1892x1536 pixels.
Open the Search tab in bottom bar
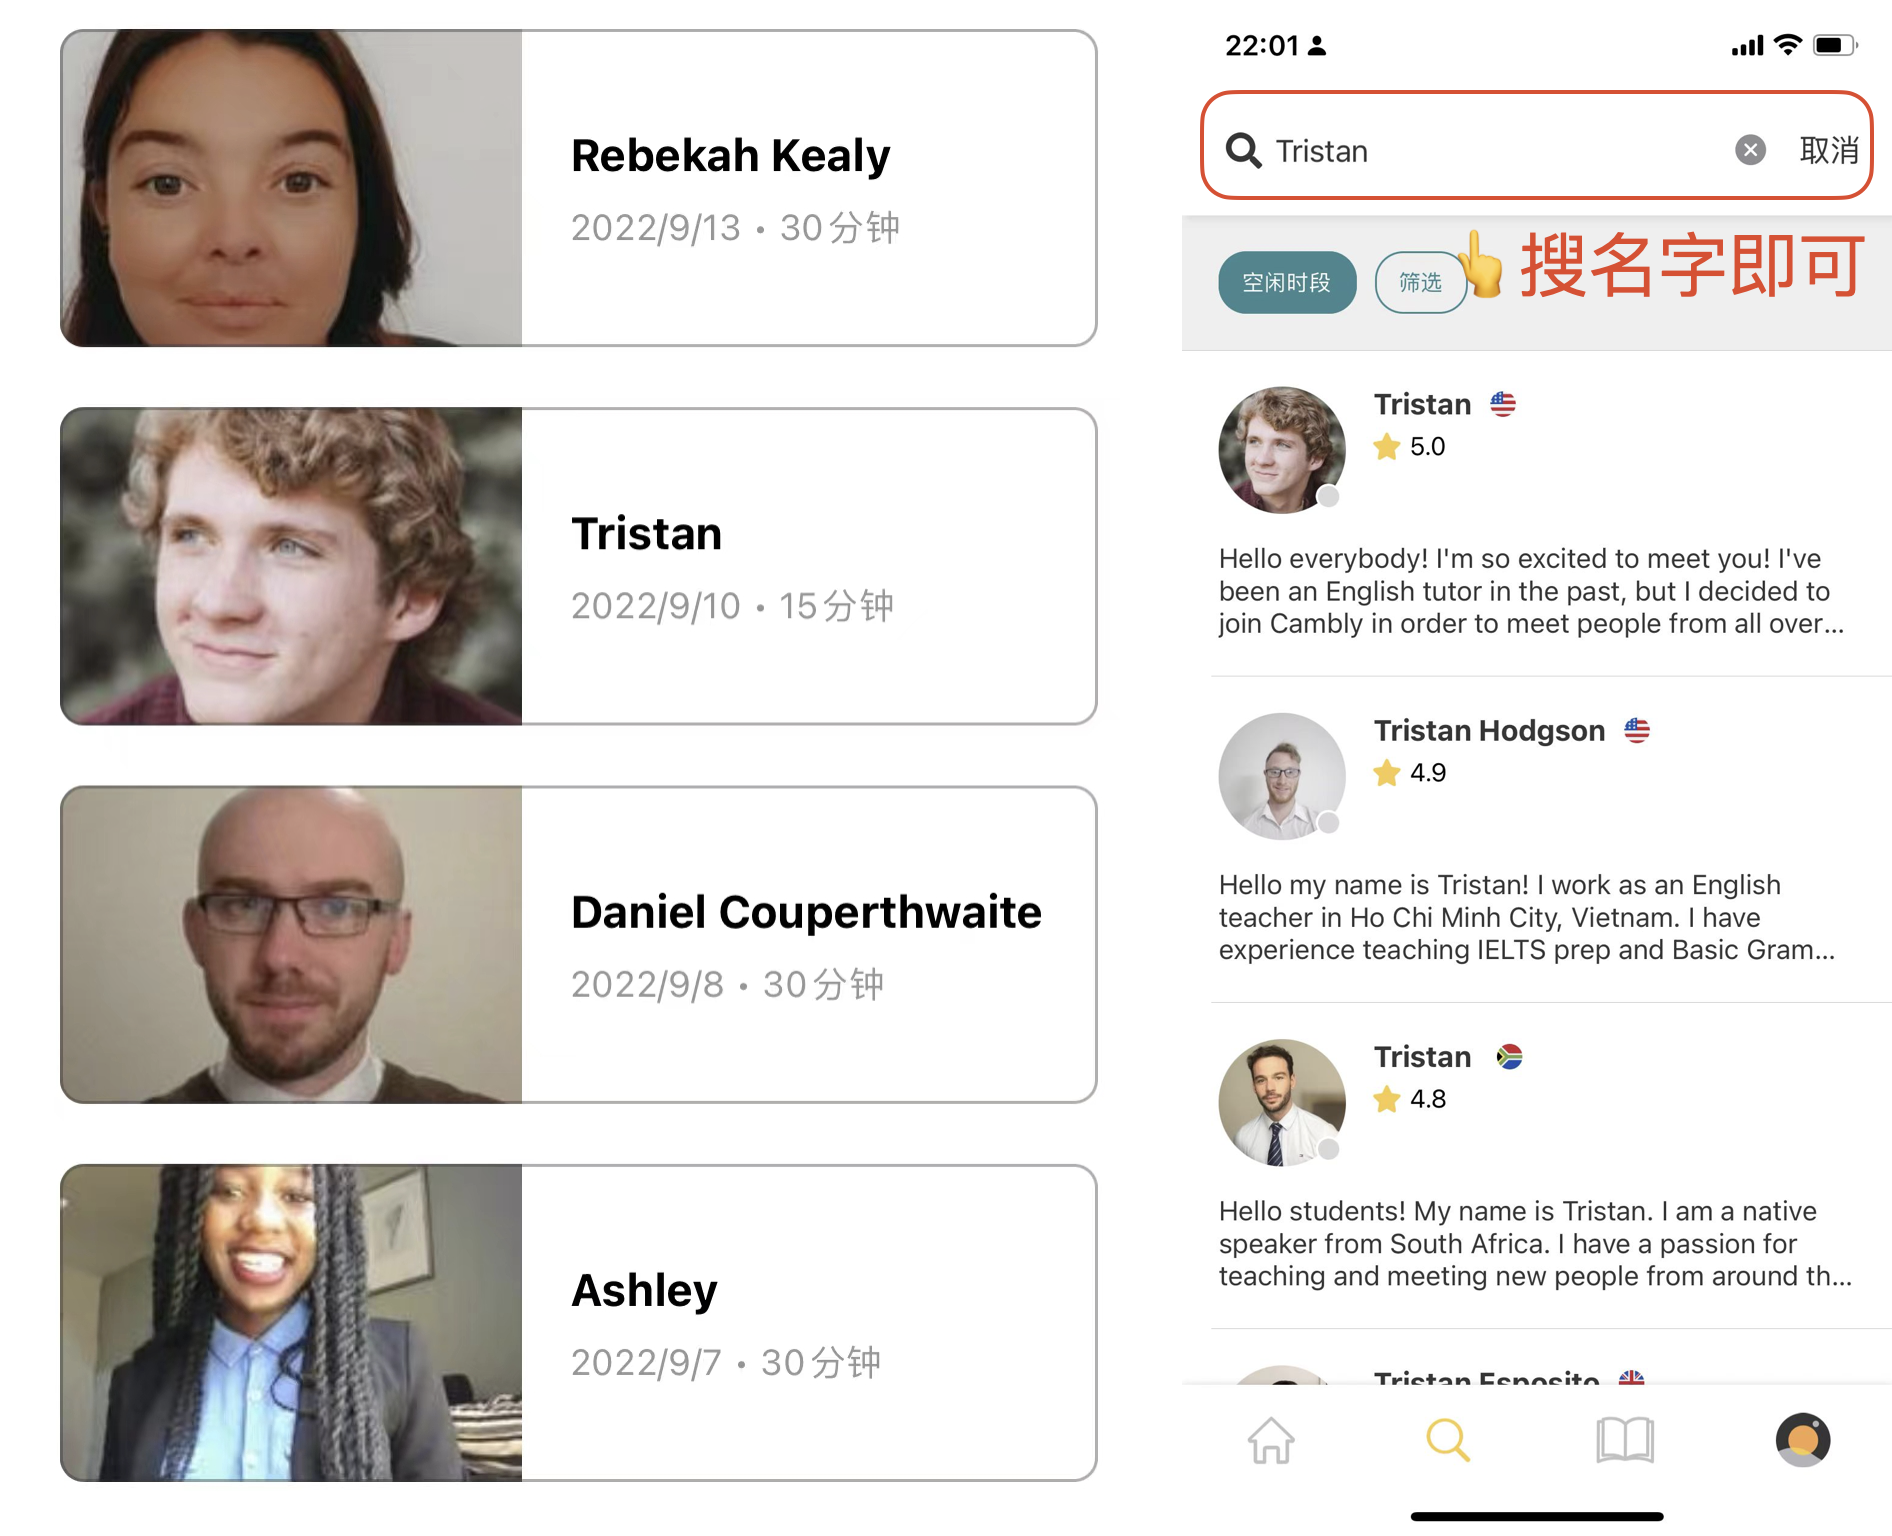click(1447, 1440)
